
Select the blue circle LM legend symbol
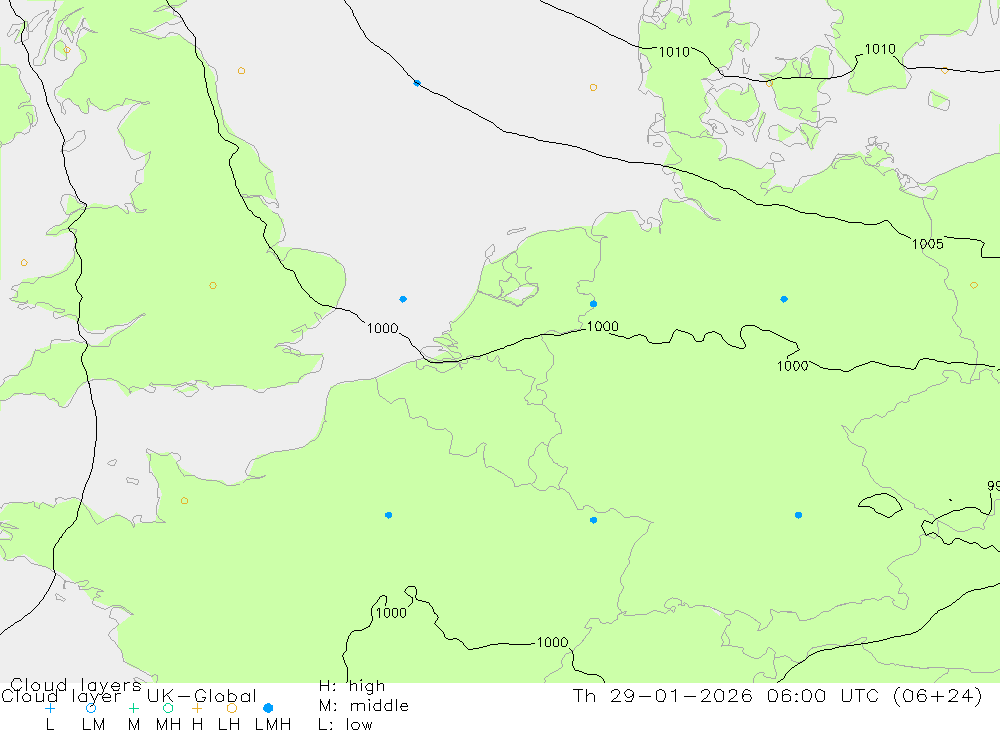click(x=91, y=708)
